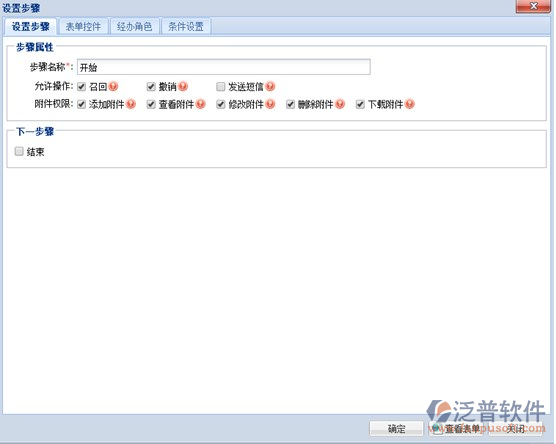Click help icon next to 撤销
The image size is (556, 444).
(183, 86)
